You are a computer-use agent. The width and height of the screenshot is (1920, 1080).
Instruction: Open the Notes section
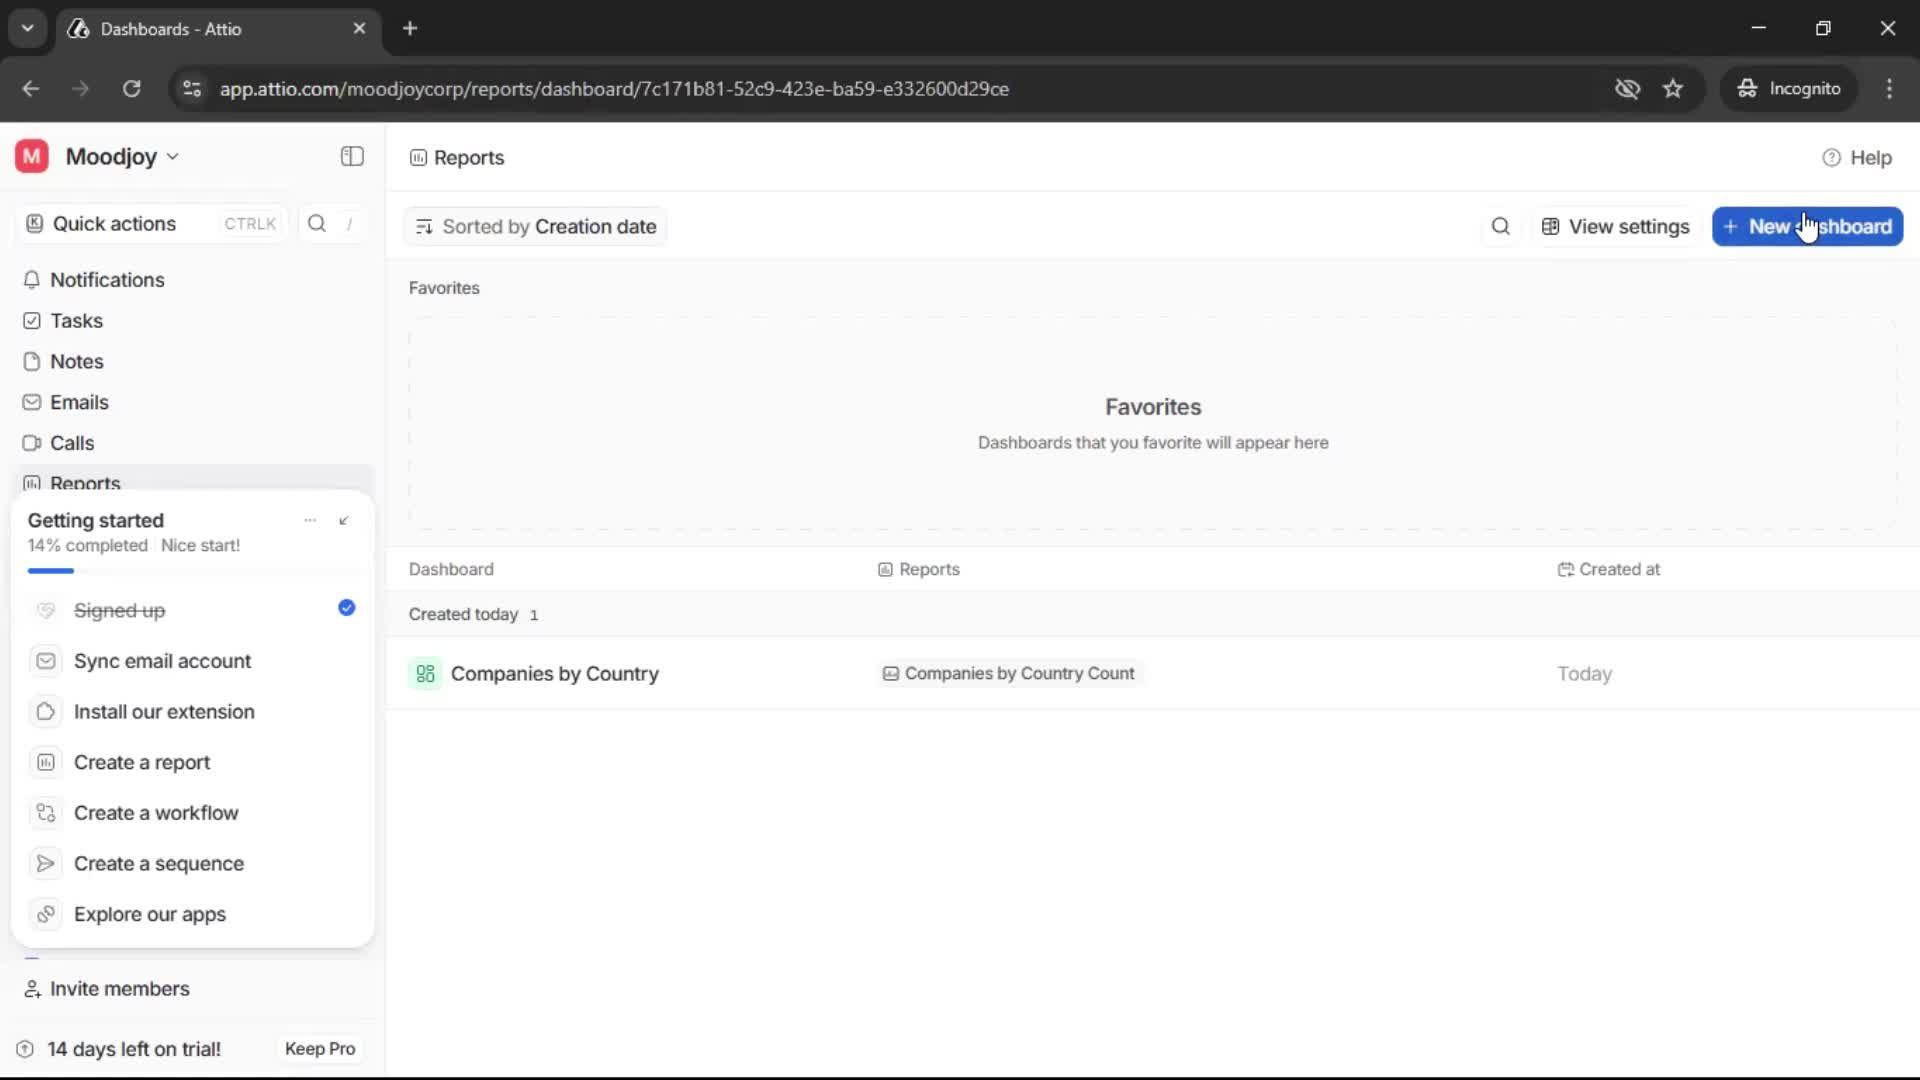pos(76,361)
